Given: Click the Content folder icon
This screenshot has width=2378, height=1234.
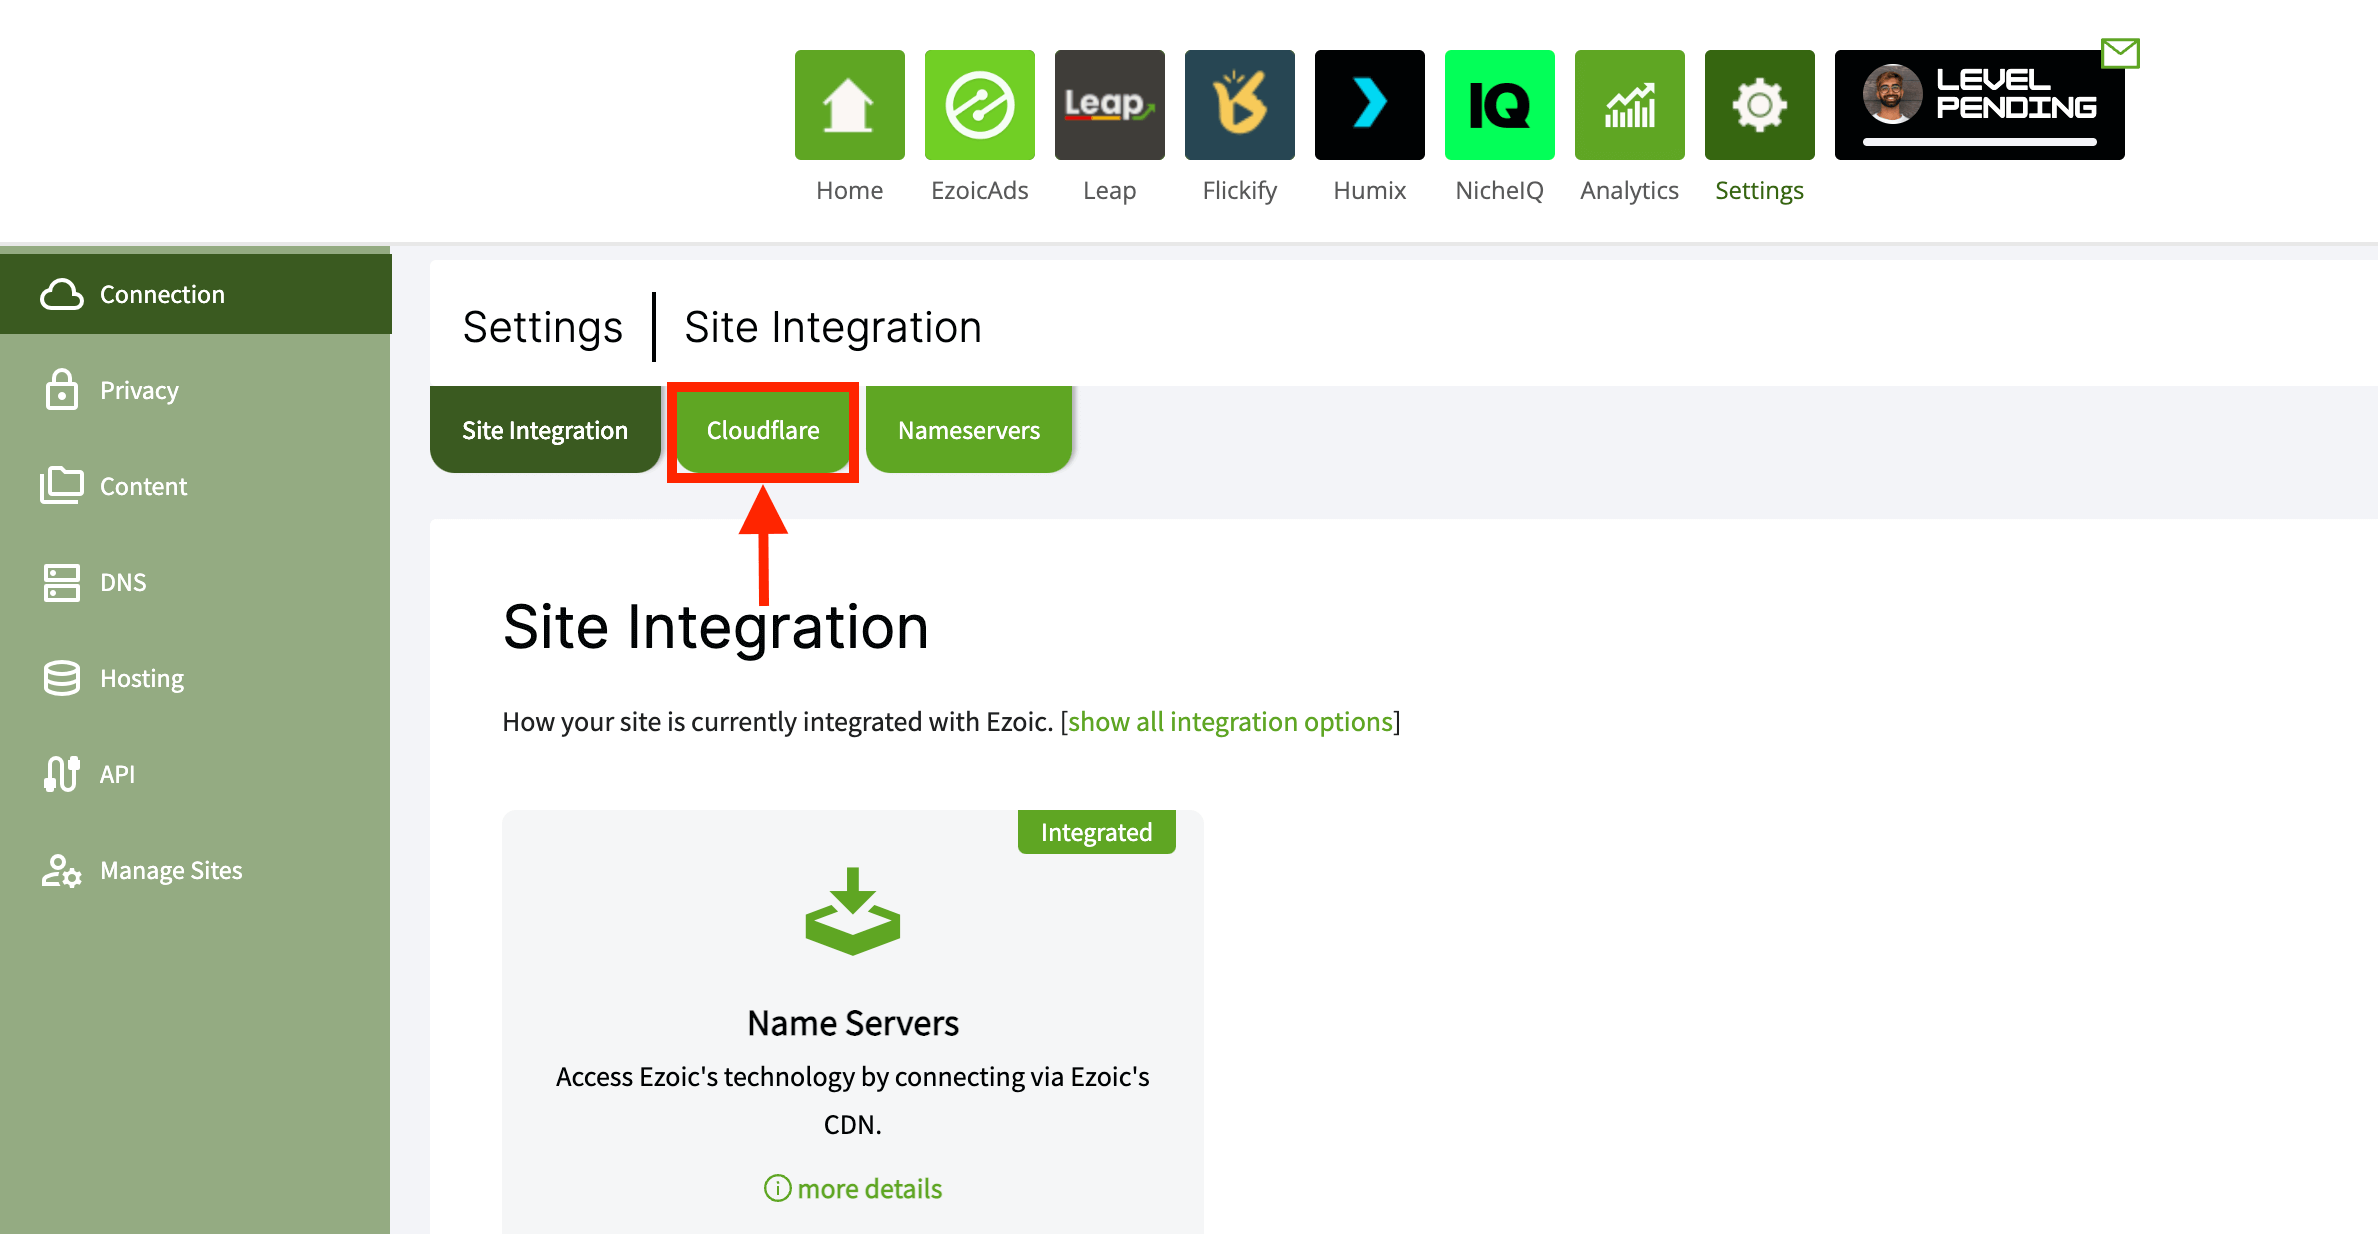Looking at the screenshot, I should pos(62,486).
